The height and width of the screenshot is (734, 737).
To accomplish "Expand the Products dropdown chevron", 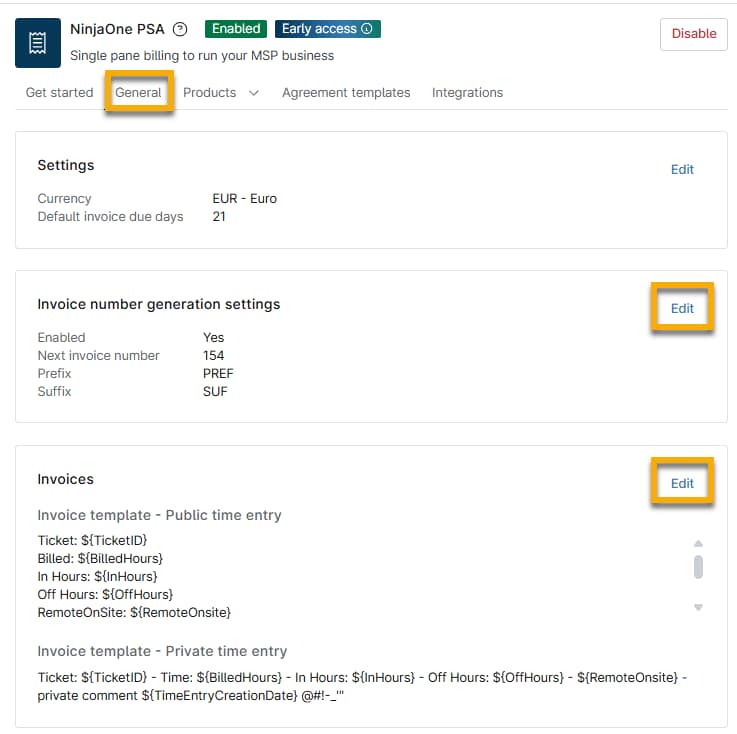I will pos(253,93).
